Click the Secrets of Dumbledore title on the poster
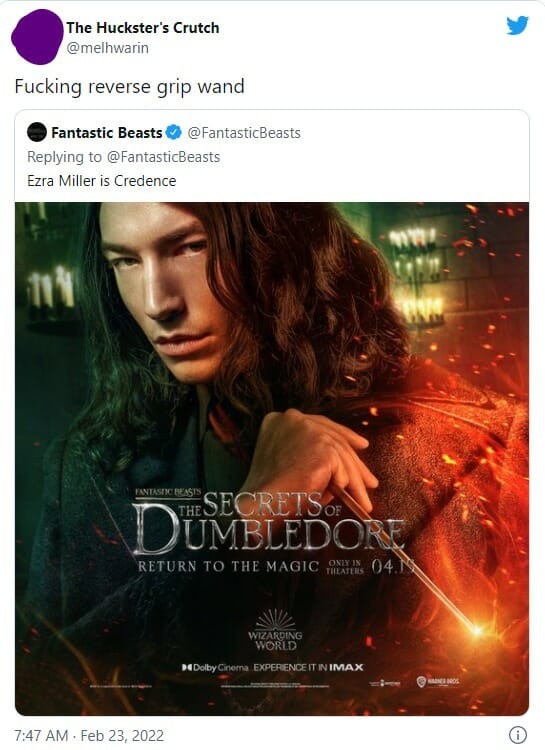Viewport: 545px width, 750px height. point(269,523)
